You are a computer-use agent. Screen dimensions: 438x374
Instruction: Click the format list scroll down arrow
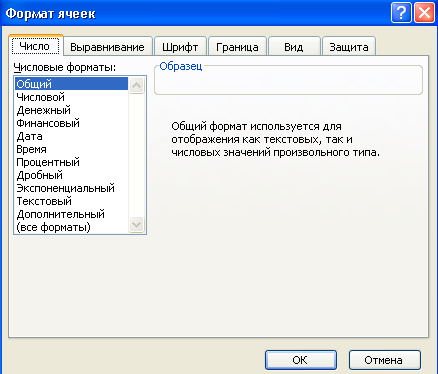point(137,224)
